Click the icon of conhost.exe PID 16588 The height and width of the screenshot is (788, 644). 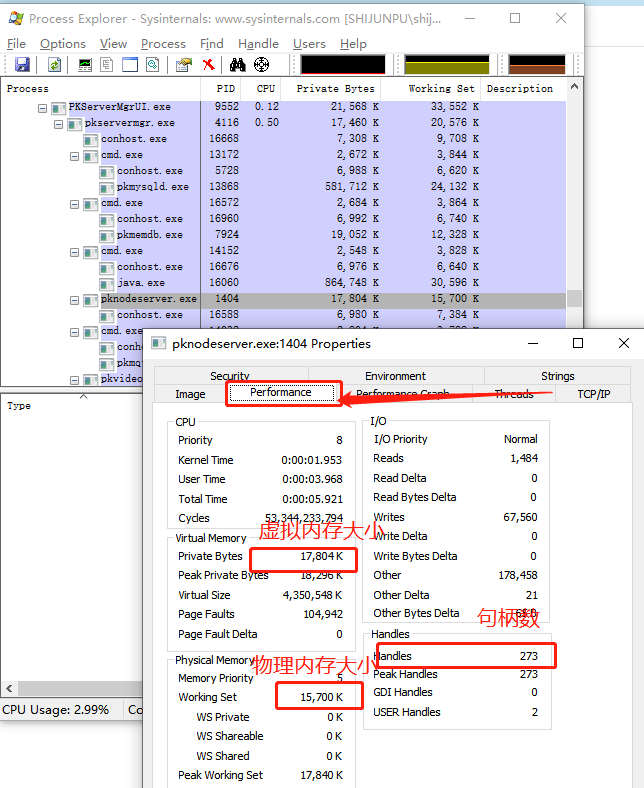(107, 316)
